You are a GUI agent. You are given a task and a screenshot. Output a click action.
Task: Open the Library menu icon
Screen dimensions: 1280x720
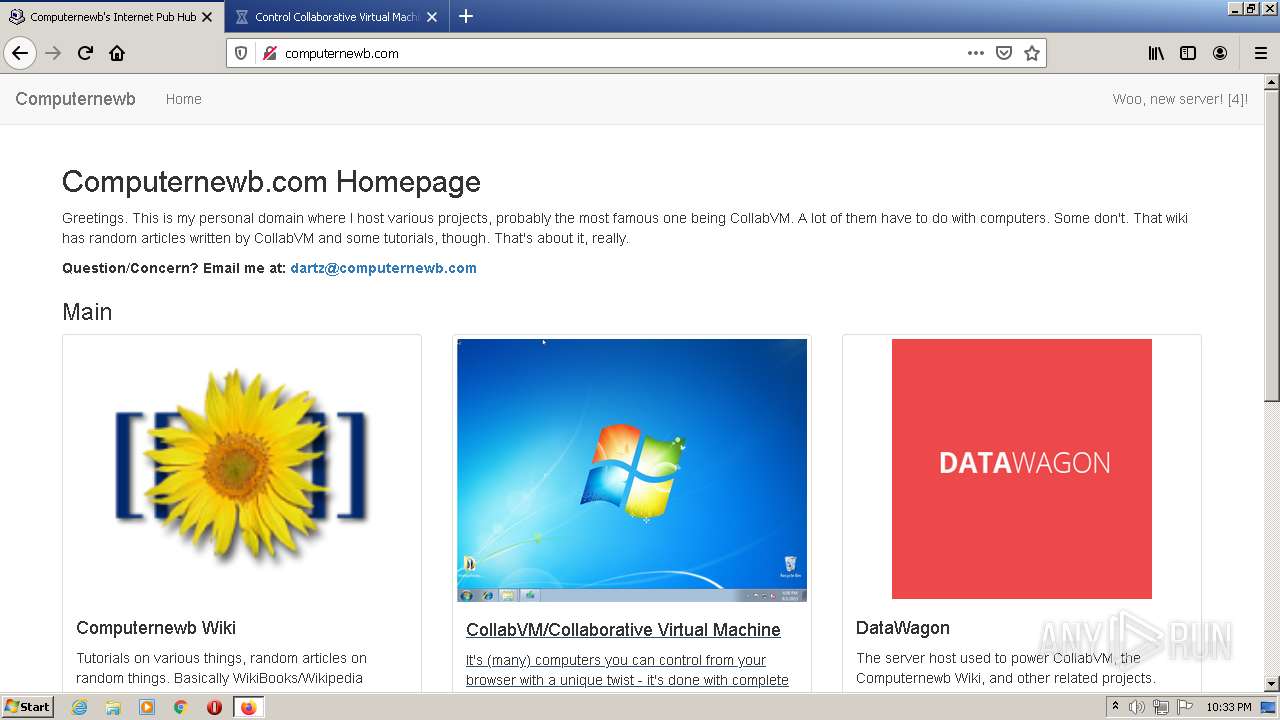click(1156, 53)
